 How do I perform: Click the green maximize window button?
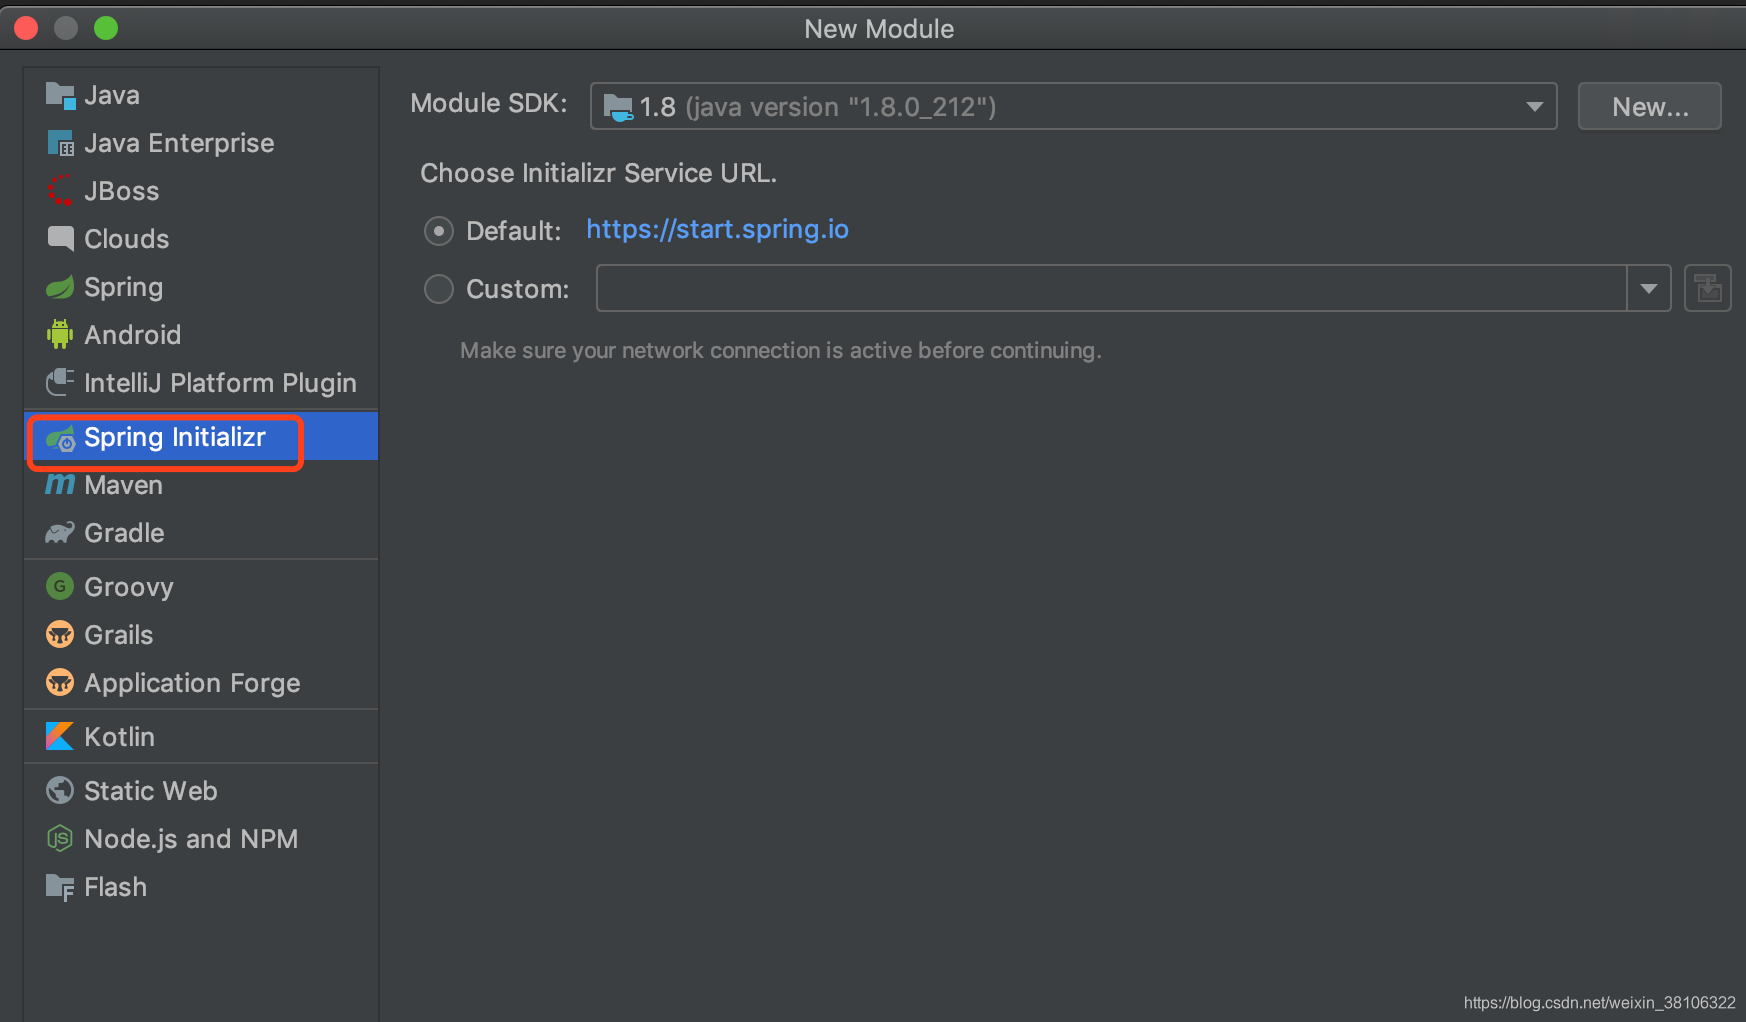click(106, 28)
